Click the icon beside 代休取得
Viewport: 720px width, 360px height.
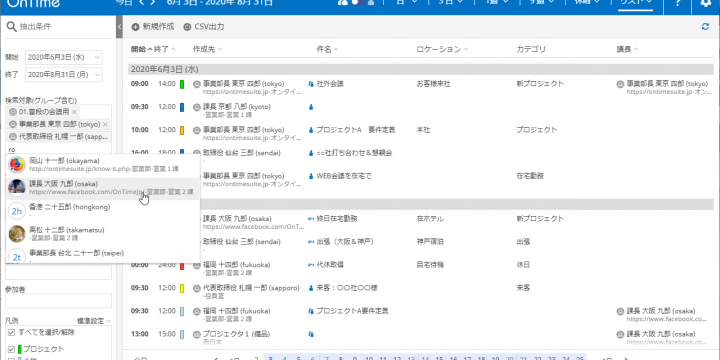coord(311,264)
